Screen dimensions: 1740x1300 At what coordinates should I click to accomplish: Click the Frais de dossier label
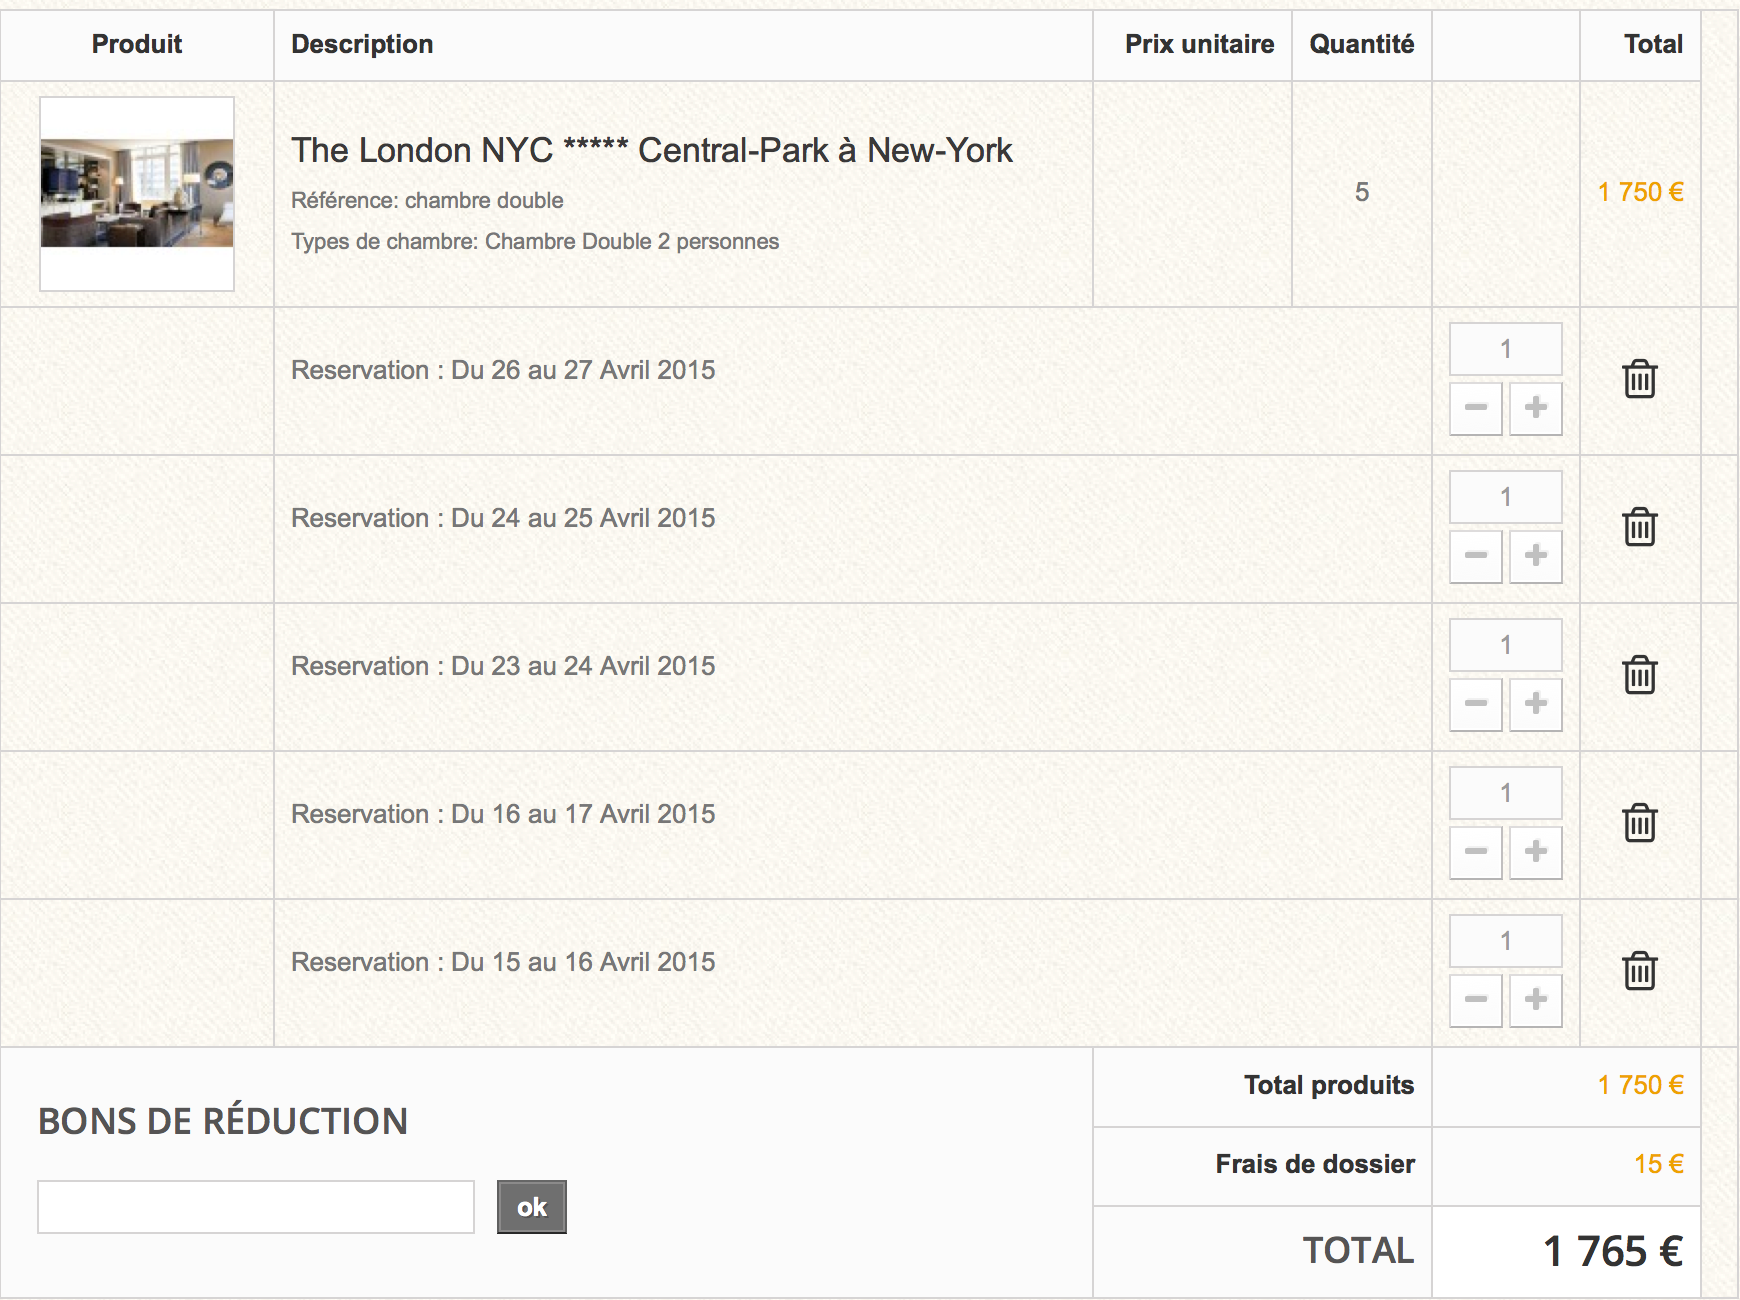pyautogui.click(x=1315, y=1164)
